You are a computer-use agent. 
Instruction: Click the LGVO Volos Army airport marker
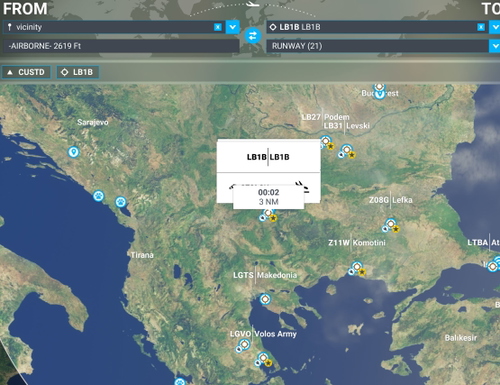[x=244, y=346]
